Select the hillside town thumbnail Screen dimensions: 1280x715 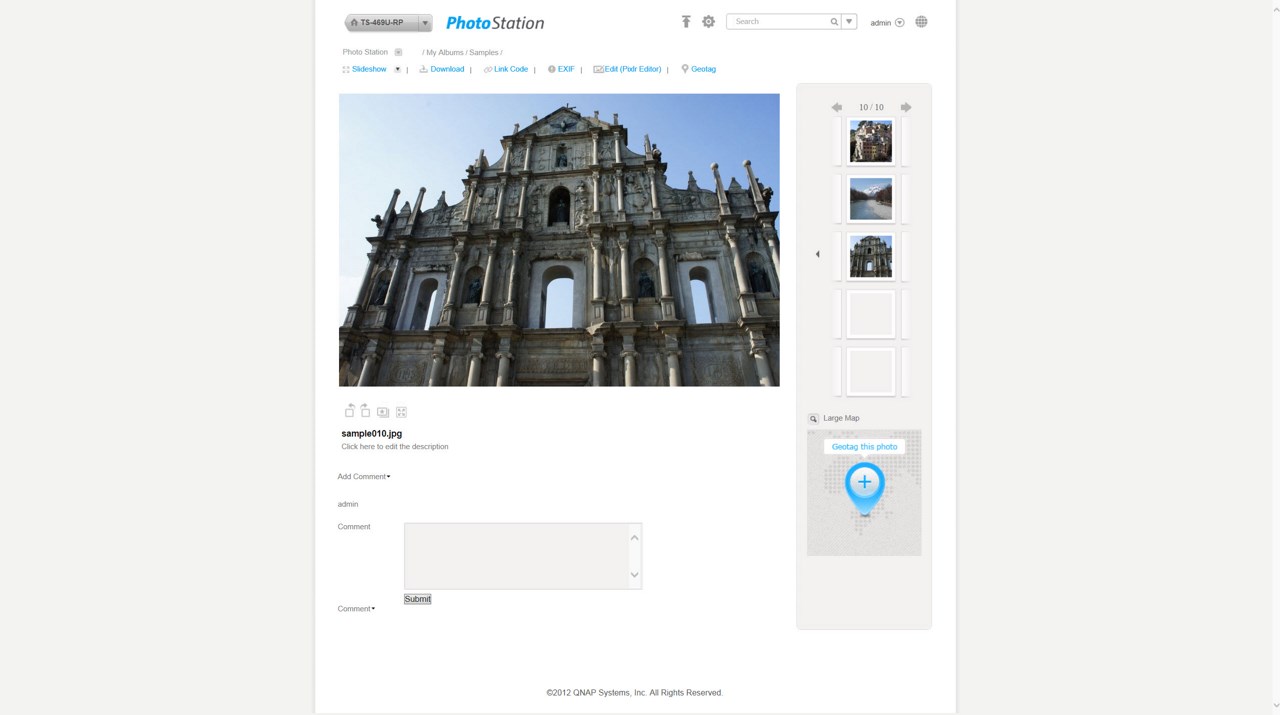pos(871,141)
